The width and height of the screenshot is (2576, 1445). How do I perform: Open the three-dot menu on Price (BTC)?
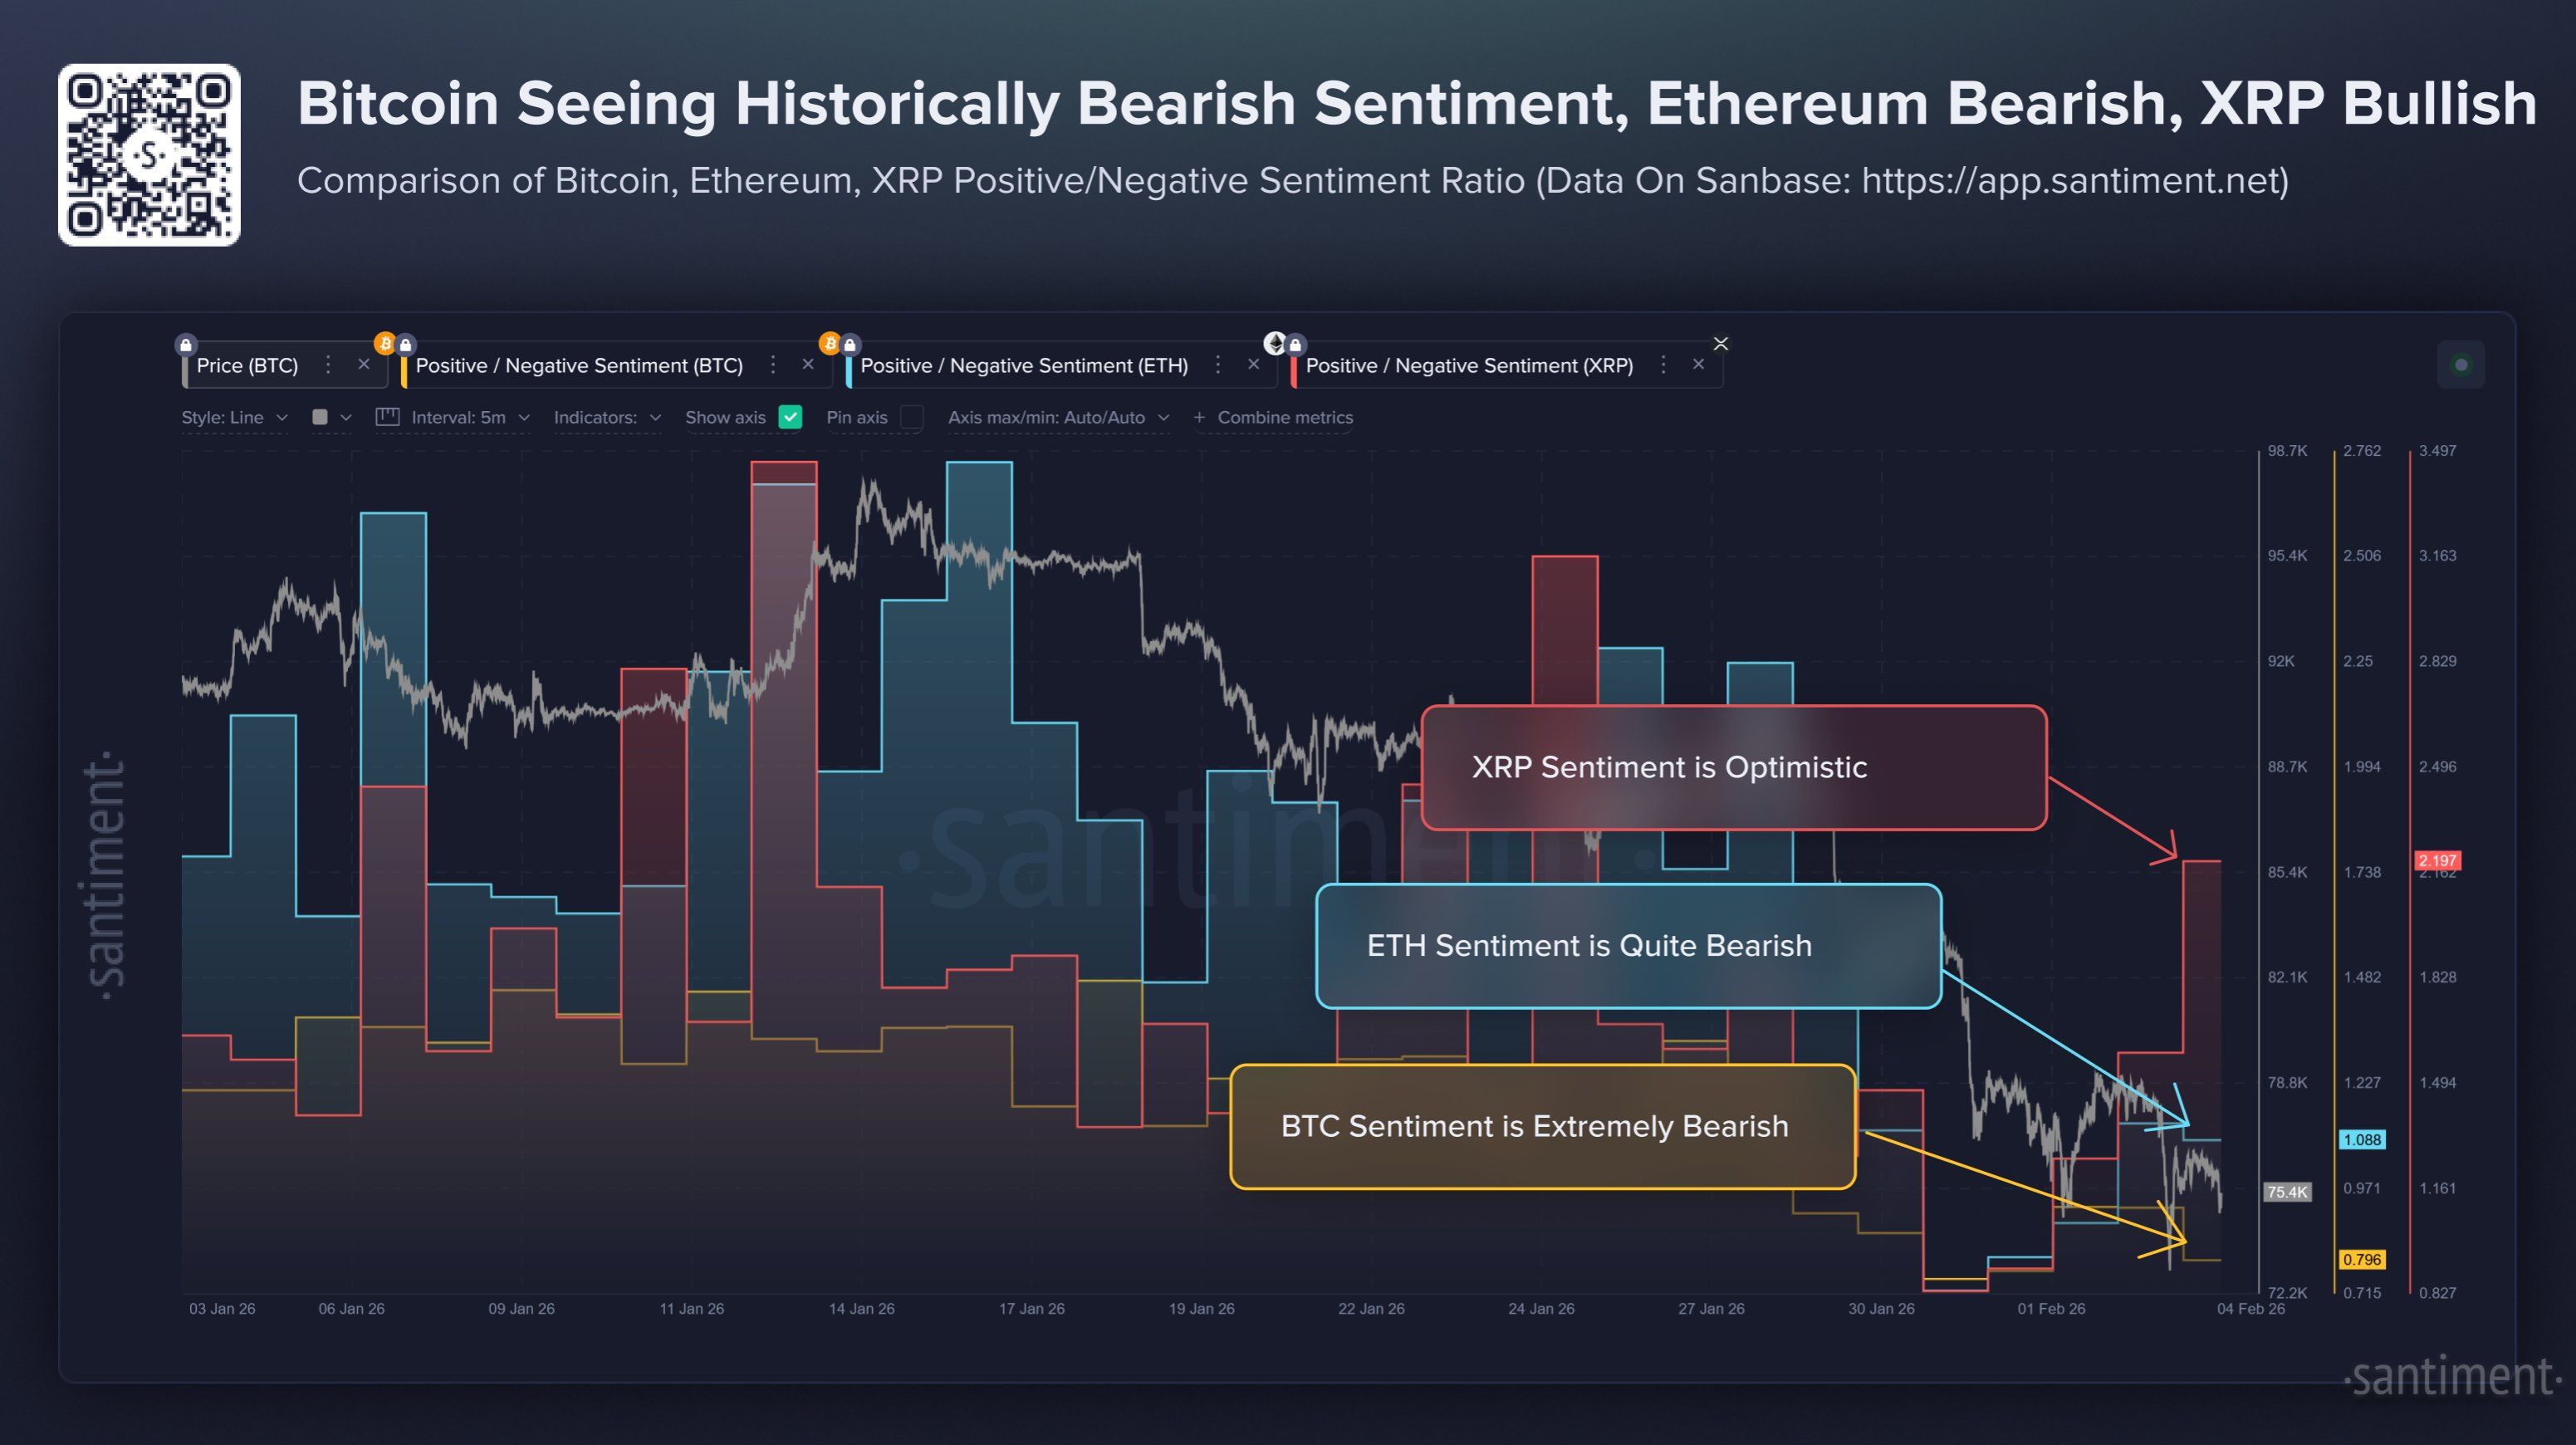click(329, 364)
